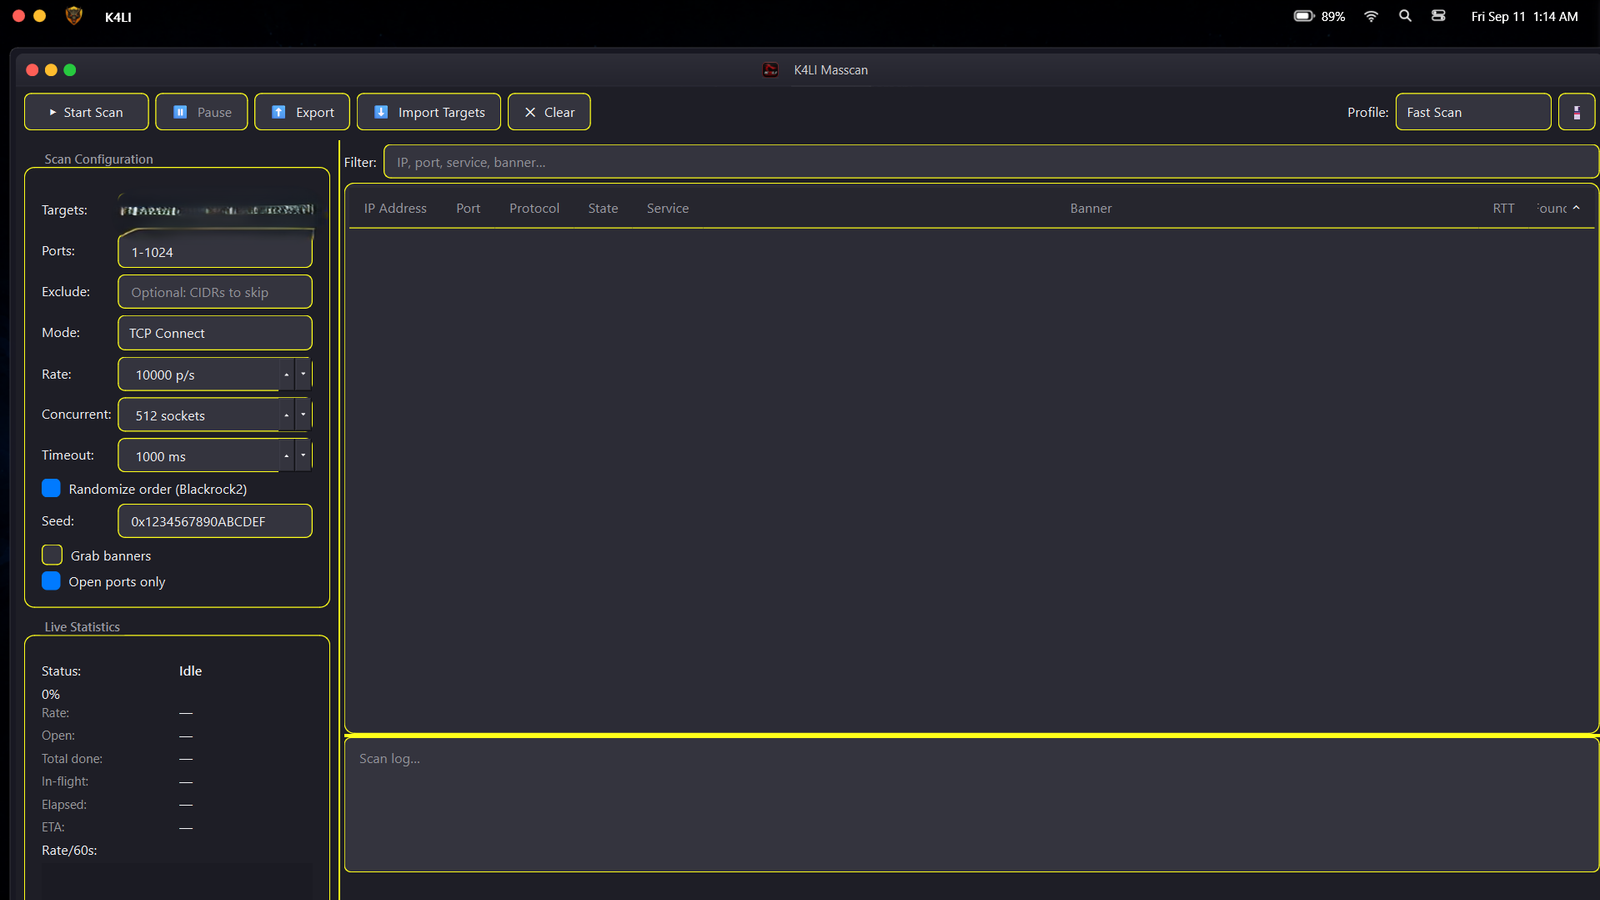Open the Mode dropdown set to TCP Connect
This screenshot has width=1600, height=900.
(215, 333)
